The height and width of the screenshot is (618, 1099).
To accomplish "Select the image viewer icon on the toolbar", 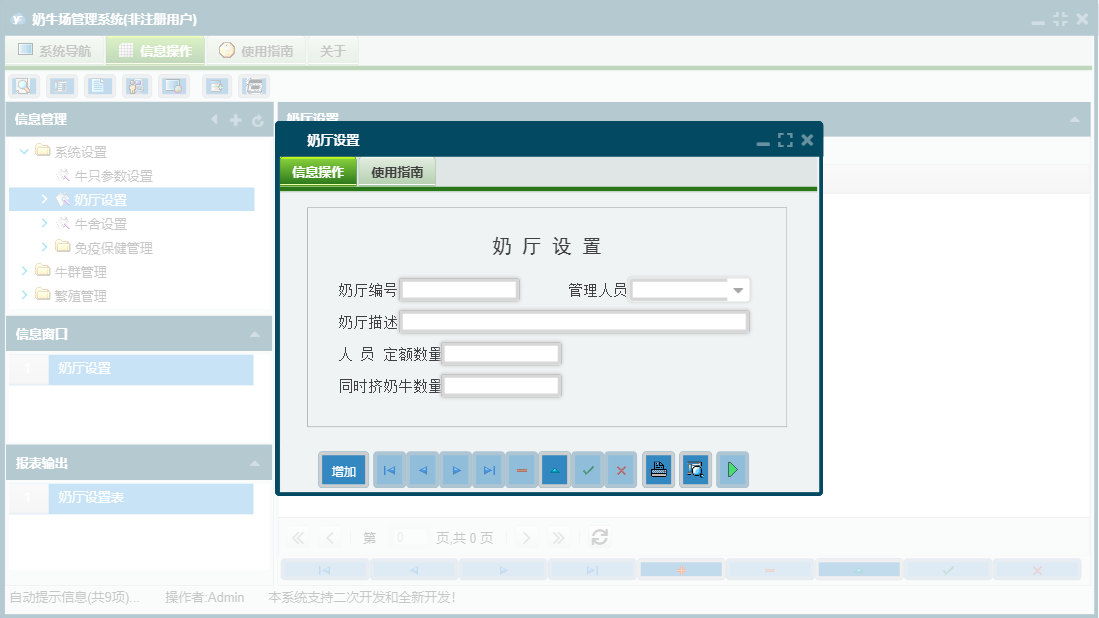I will (x=172, y=86).
